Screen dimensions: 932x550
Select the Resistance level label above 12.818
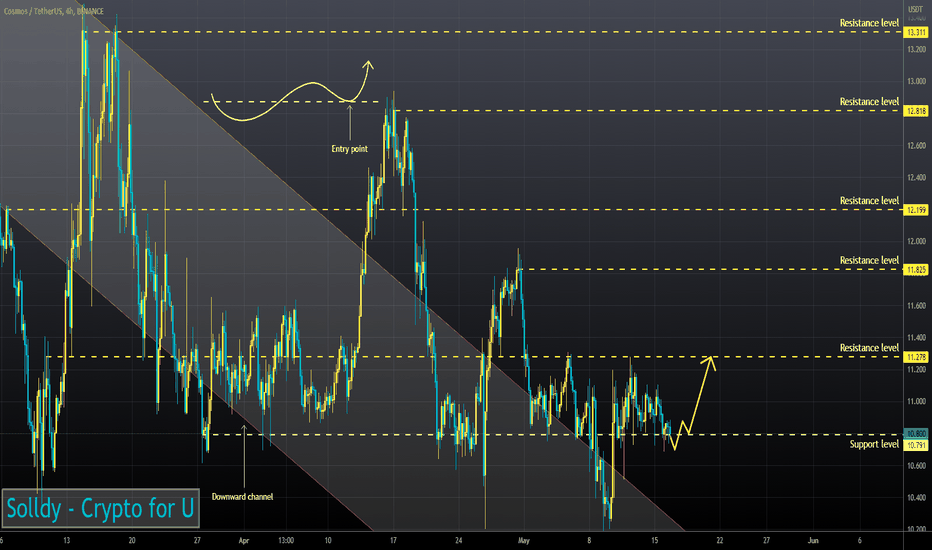coord(869,102)
